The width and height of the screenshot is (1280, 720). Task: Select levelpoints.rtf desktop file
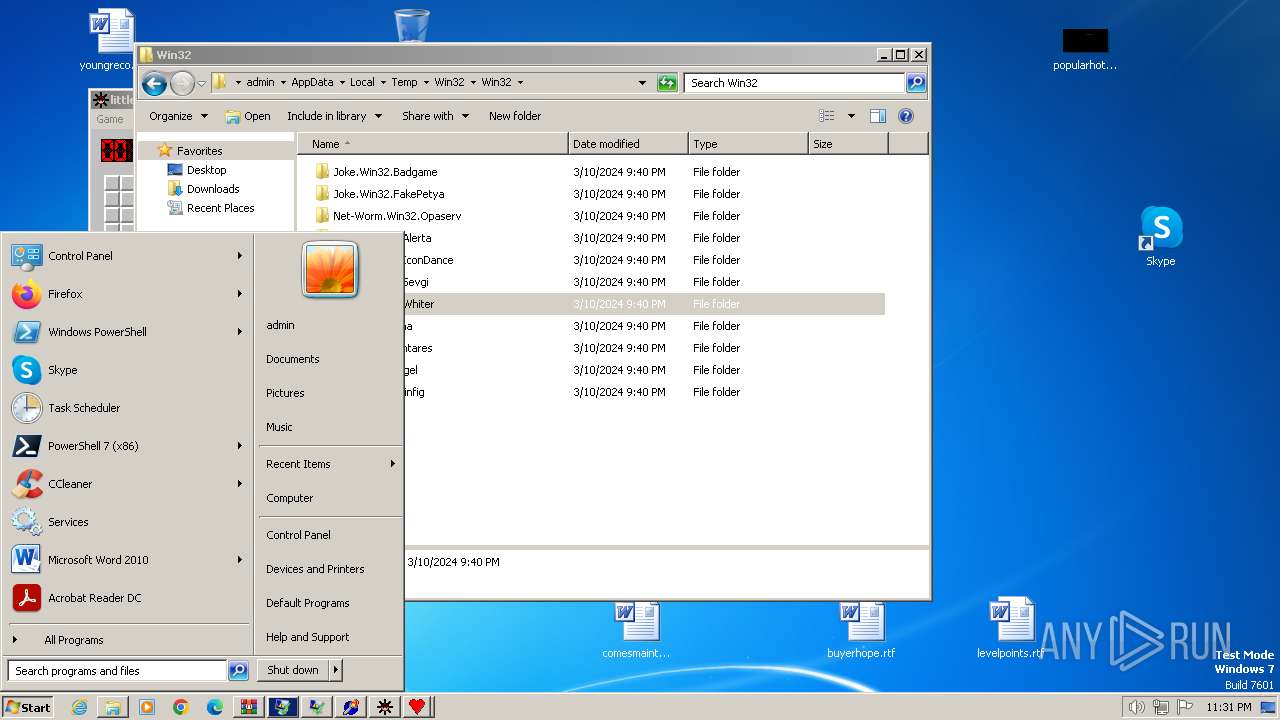point(1010,630)
